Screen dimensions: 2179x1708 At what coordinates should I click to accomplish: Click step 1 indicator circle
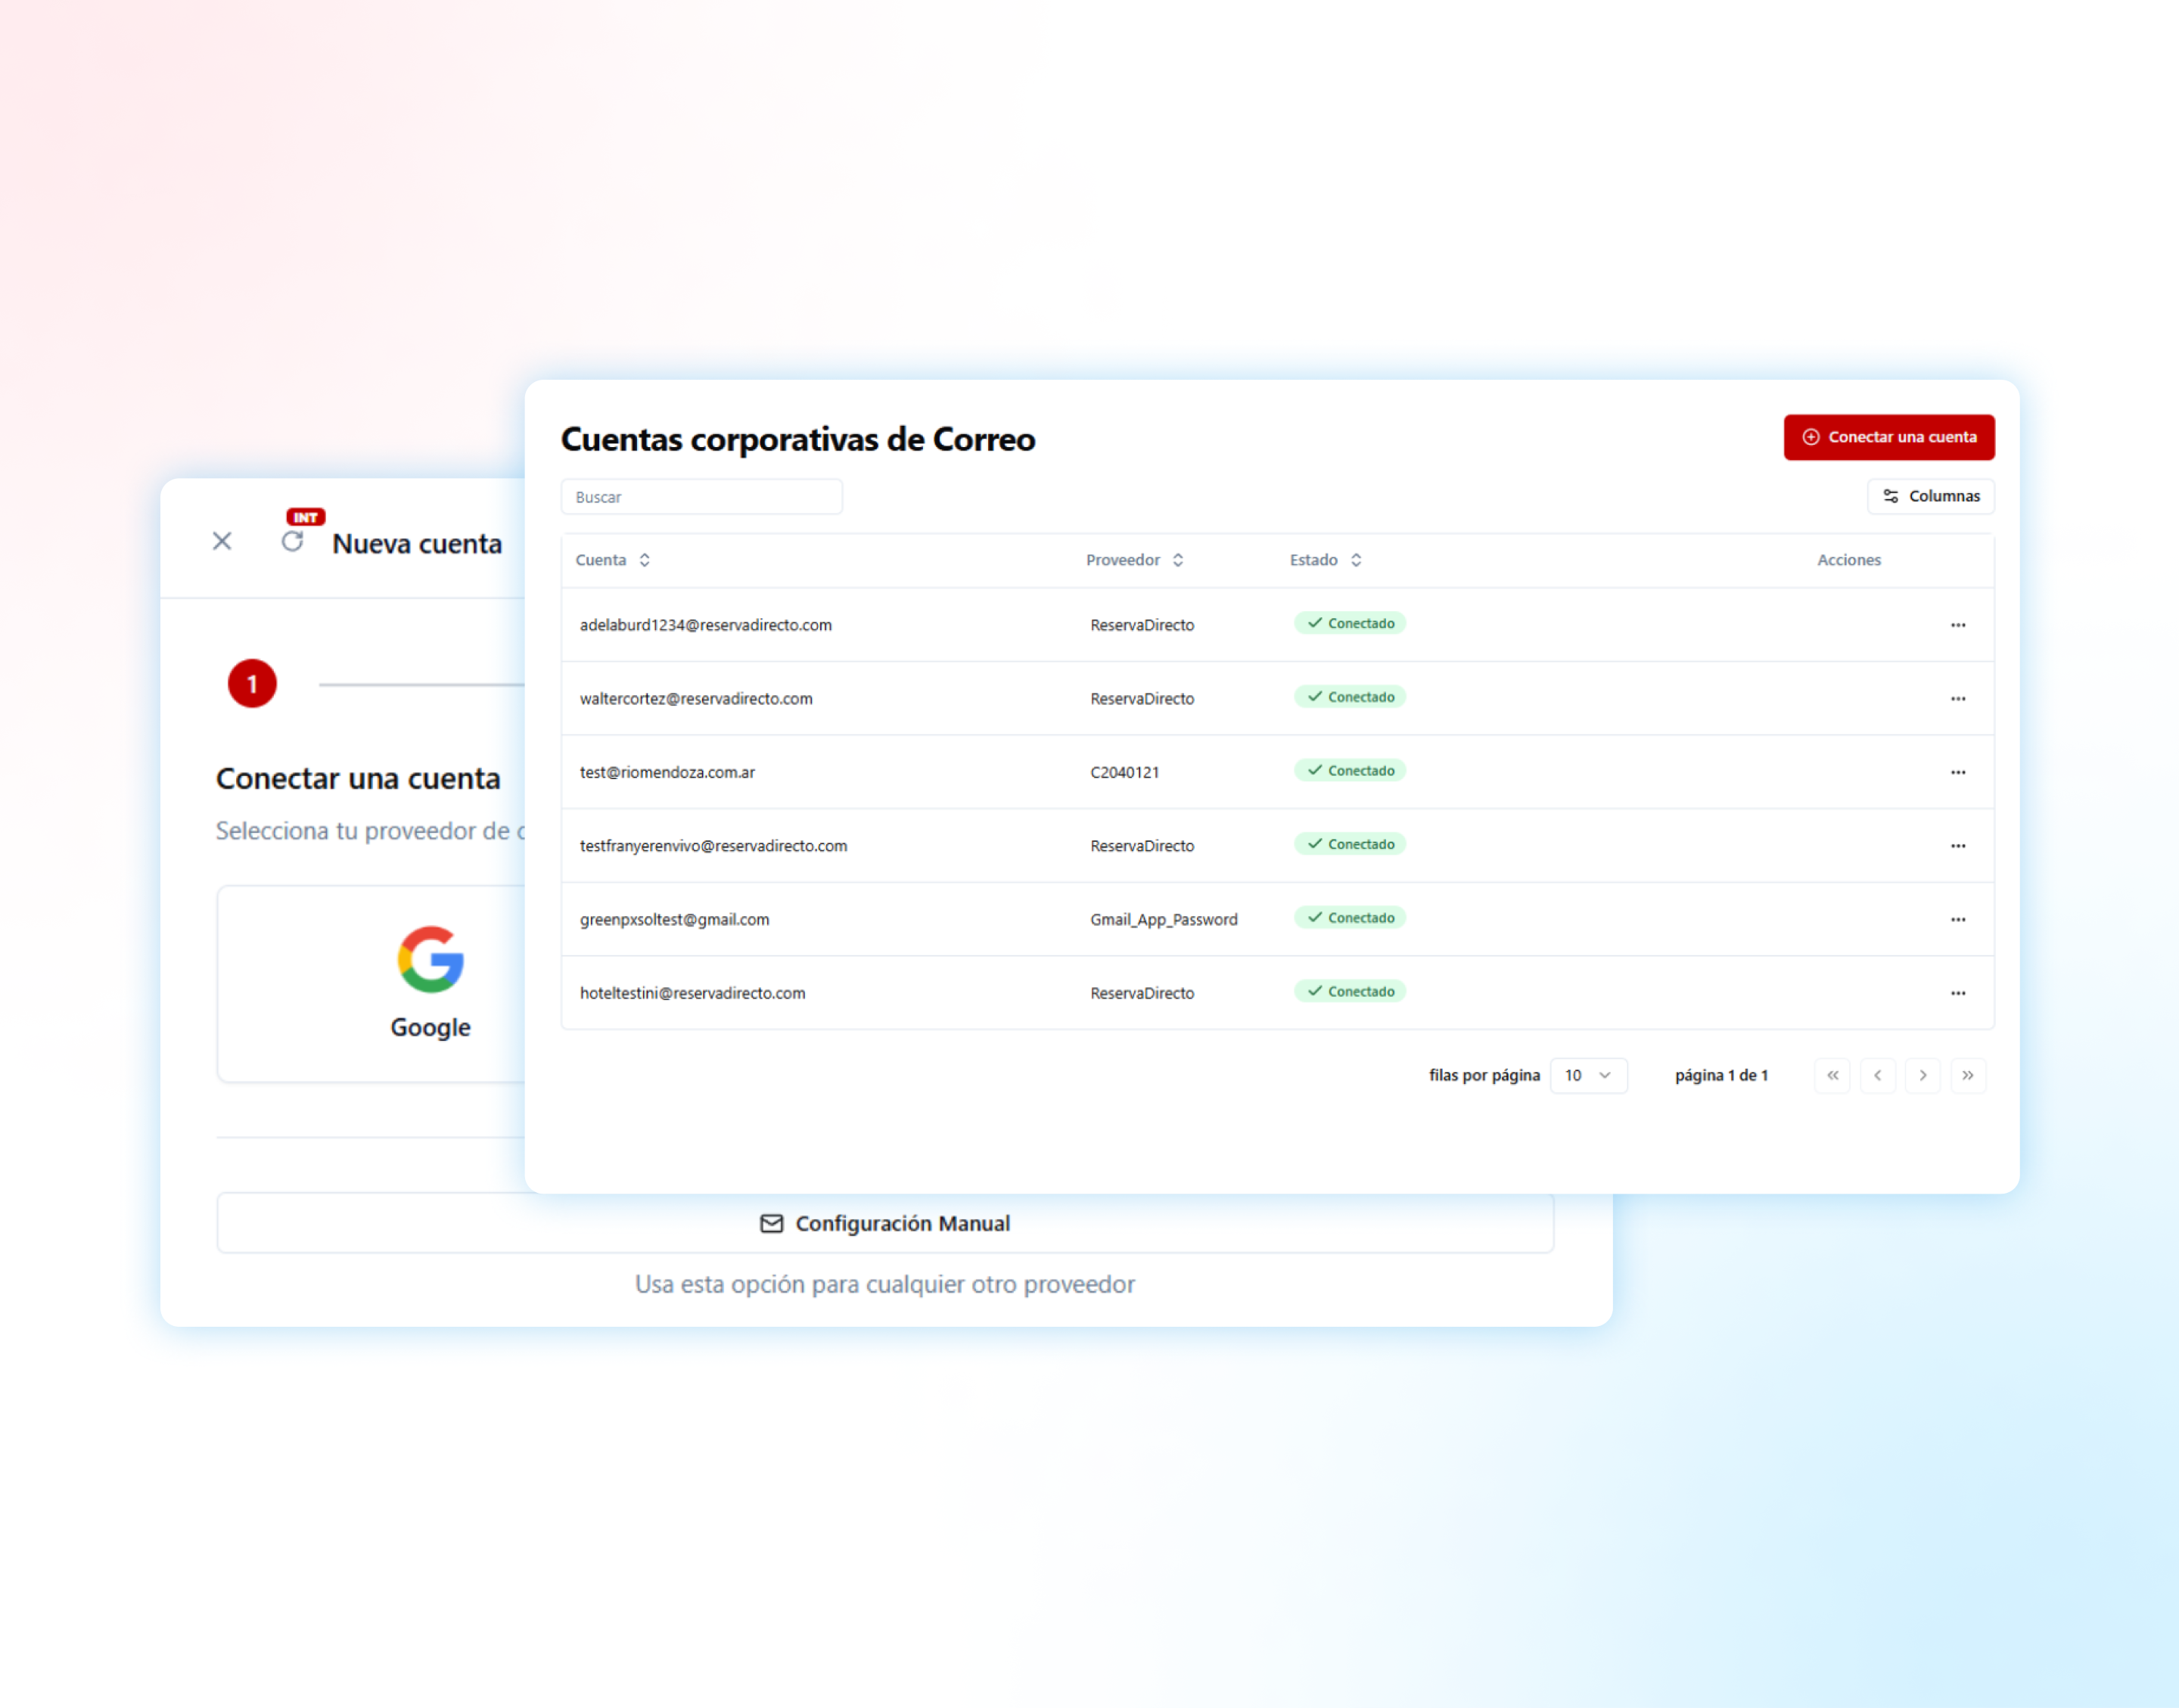(252, 684)
